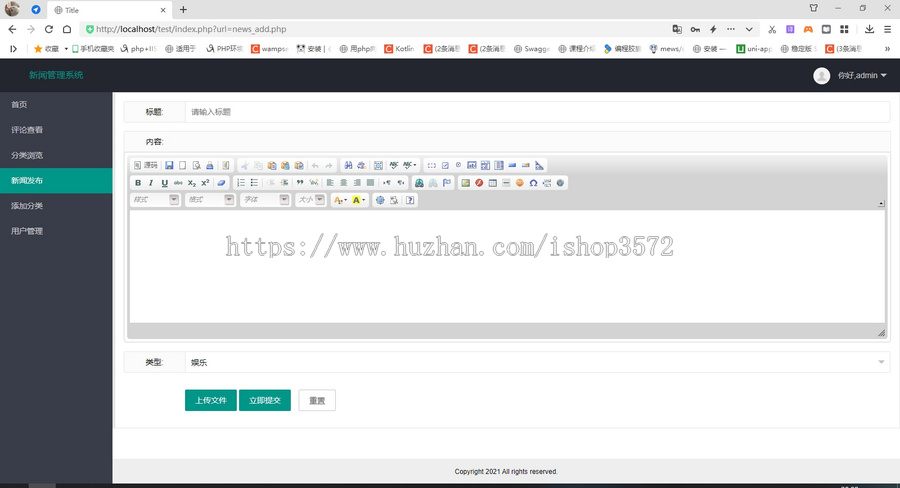Open 评论查看 in the sidebar
The width and height of the screenshot is (900, 488).
56,130
